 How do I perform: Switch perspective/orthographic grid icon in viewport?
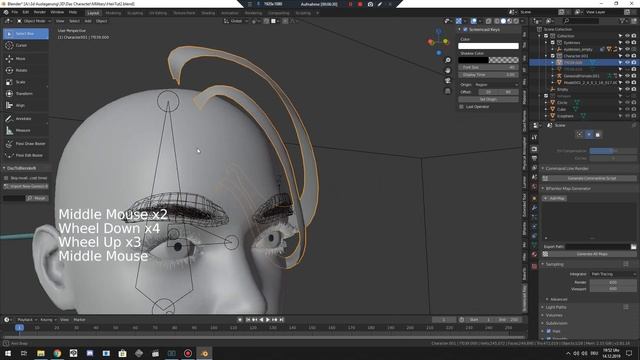pos(448,91)
